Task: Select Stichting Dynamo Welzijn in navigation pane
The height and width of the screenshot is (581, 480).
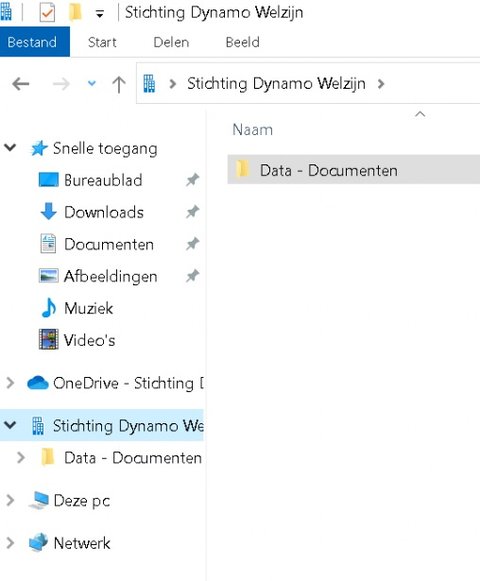Action: point(128,425)
